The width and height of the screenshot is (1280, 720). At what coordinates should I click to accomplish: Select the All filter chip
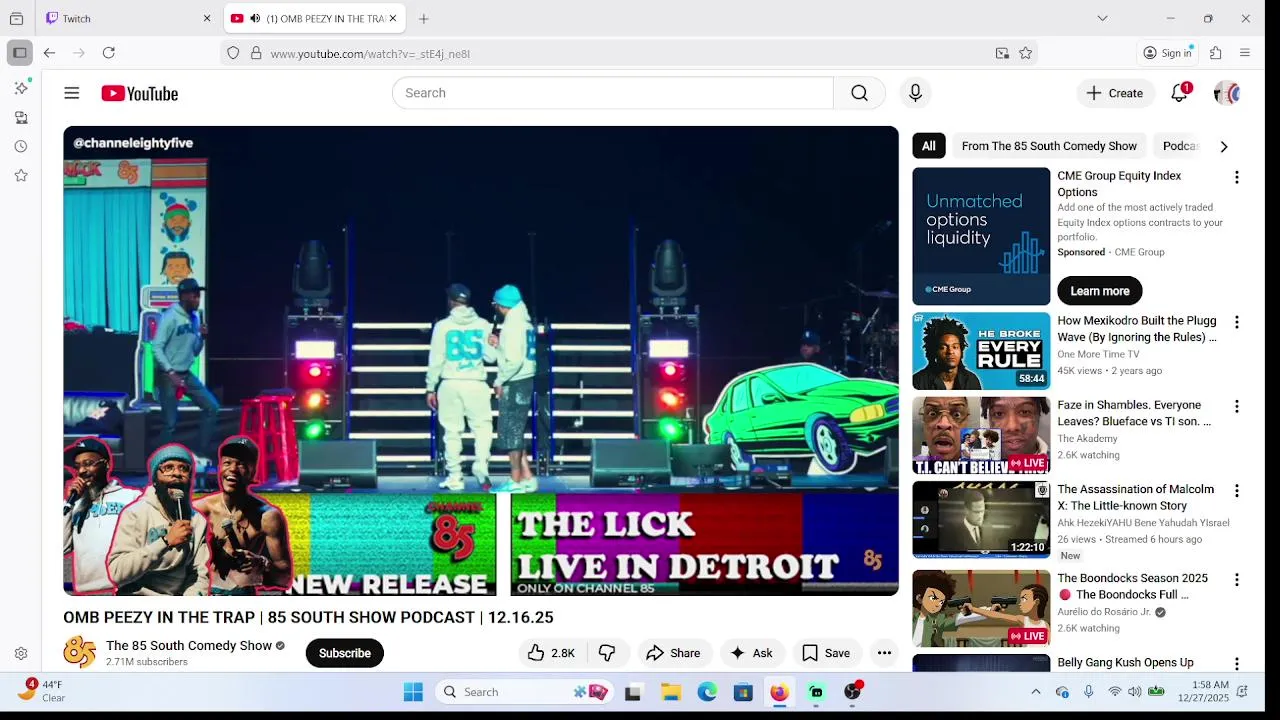click(929, 146)
